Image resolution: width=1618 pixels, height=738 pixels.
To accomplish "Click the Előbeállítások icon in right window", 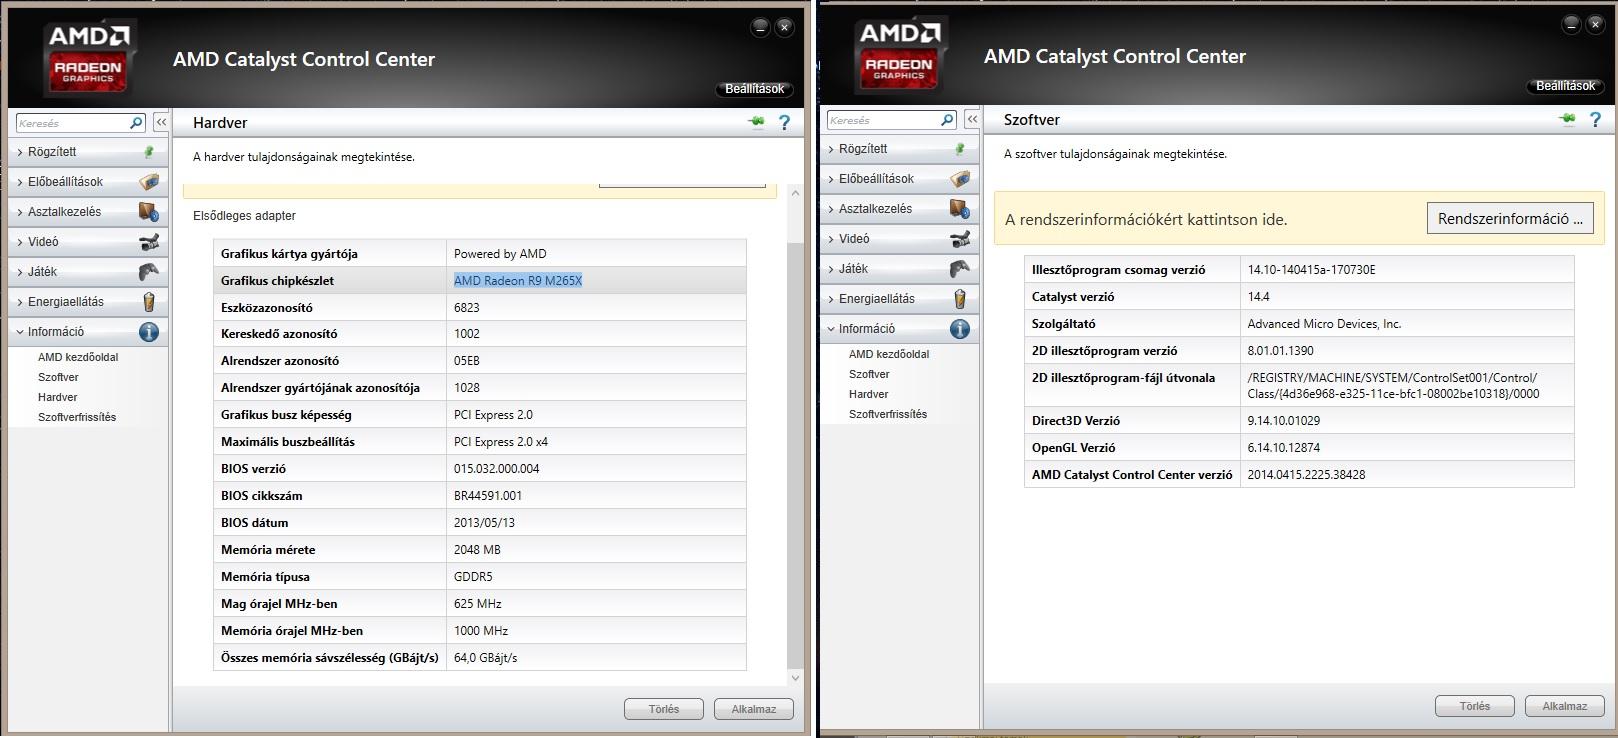I will point(960,179).
